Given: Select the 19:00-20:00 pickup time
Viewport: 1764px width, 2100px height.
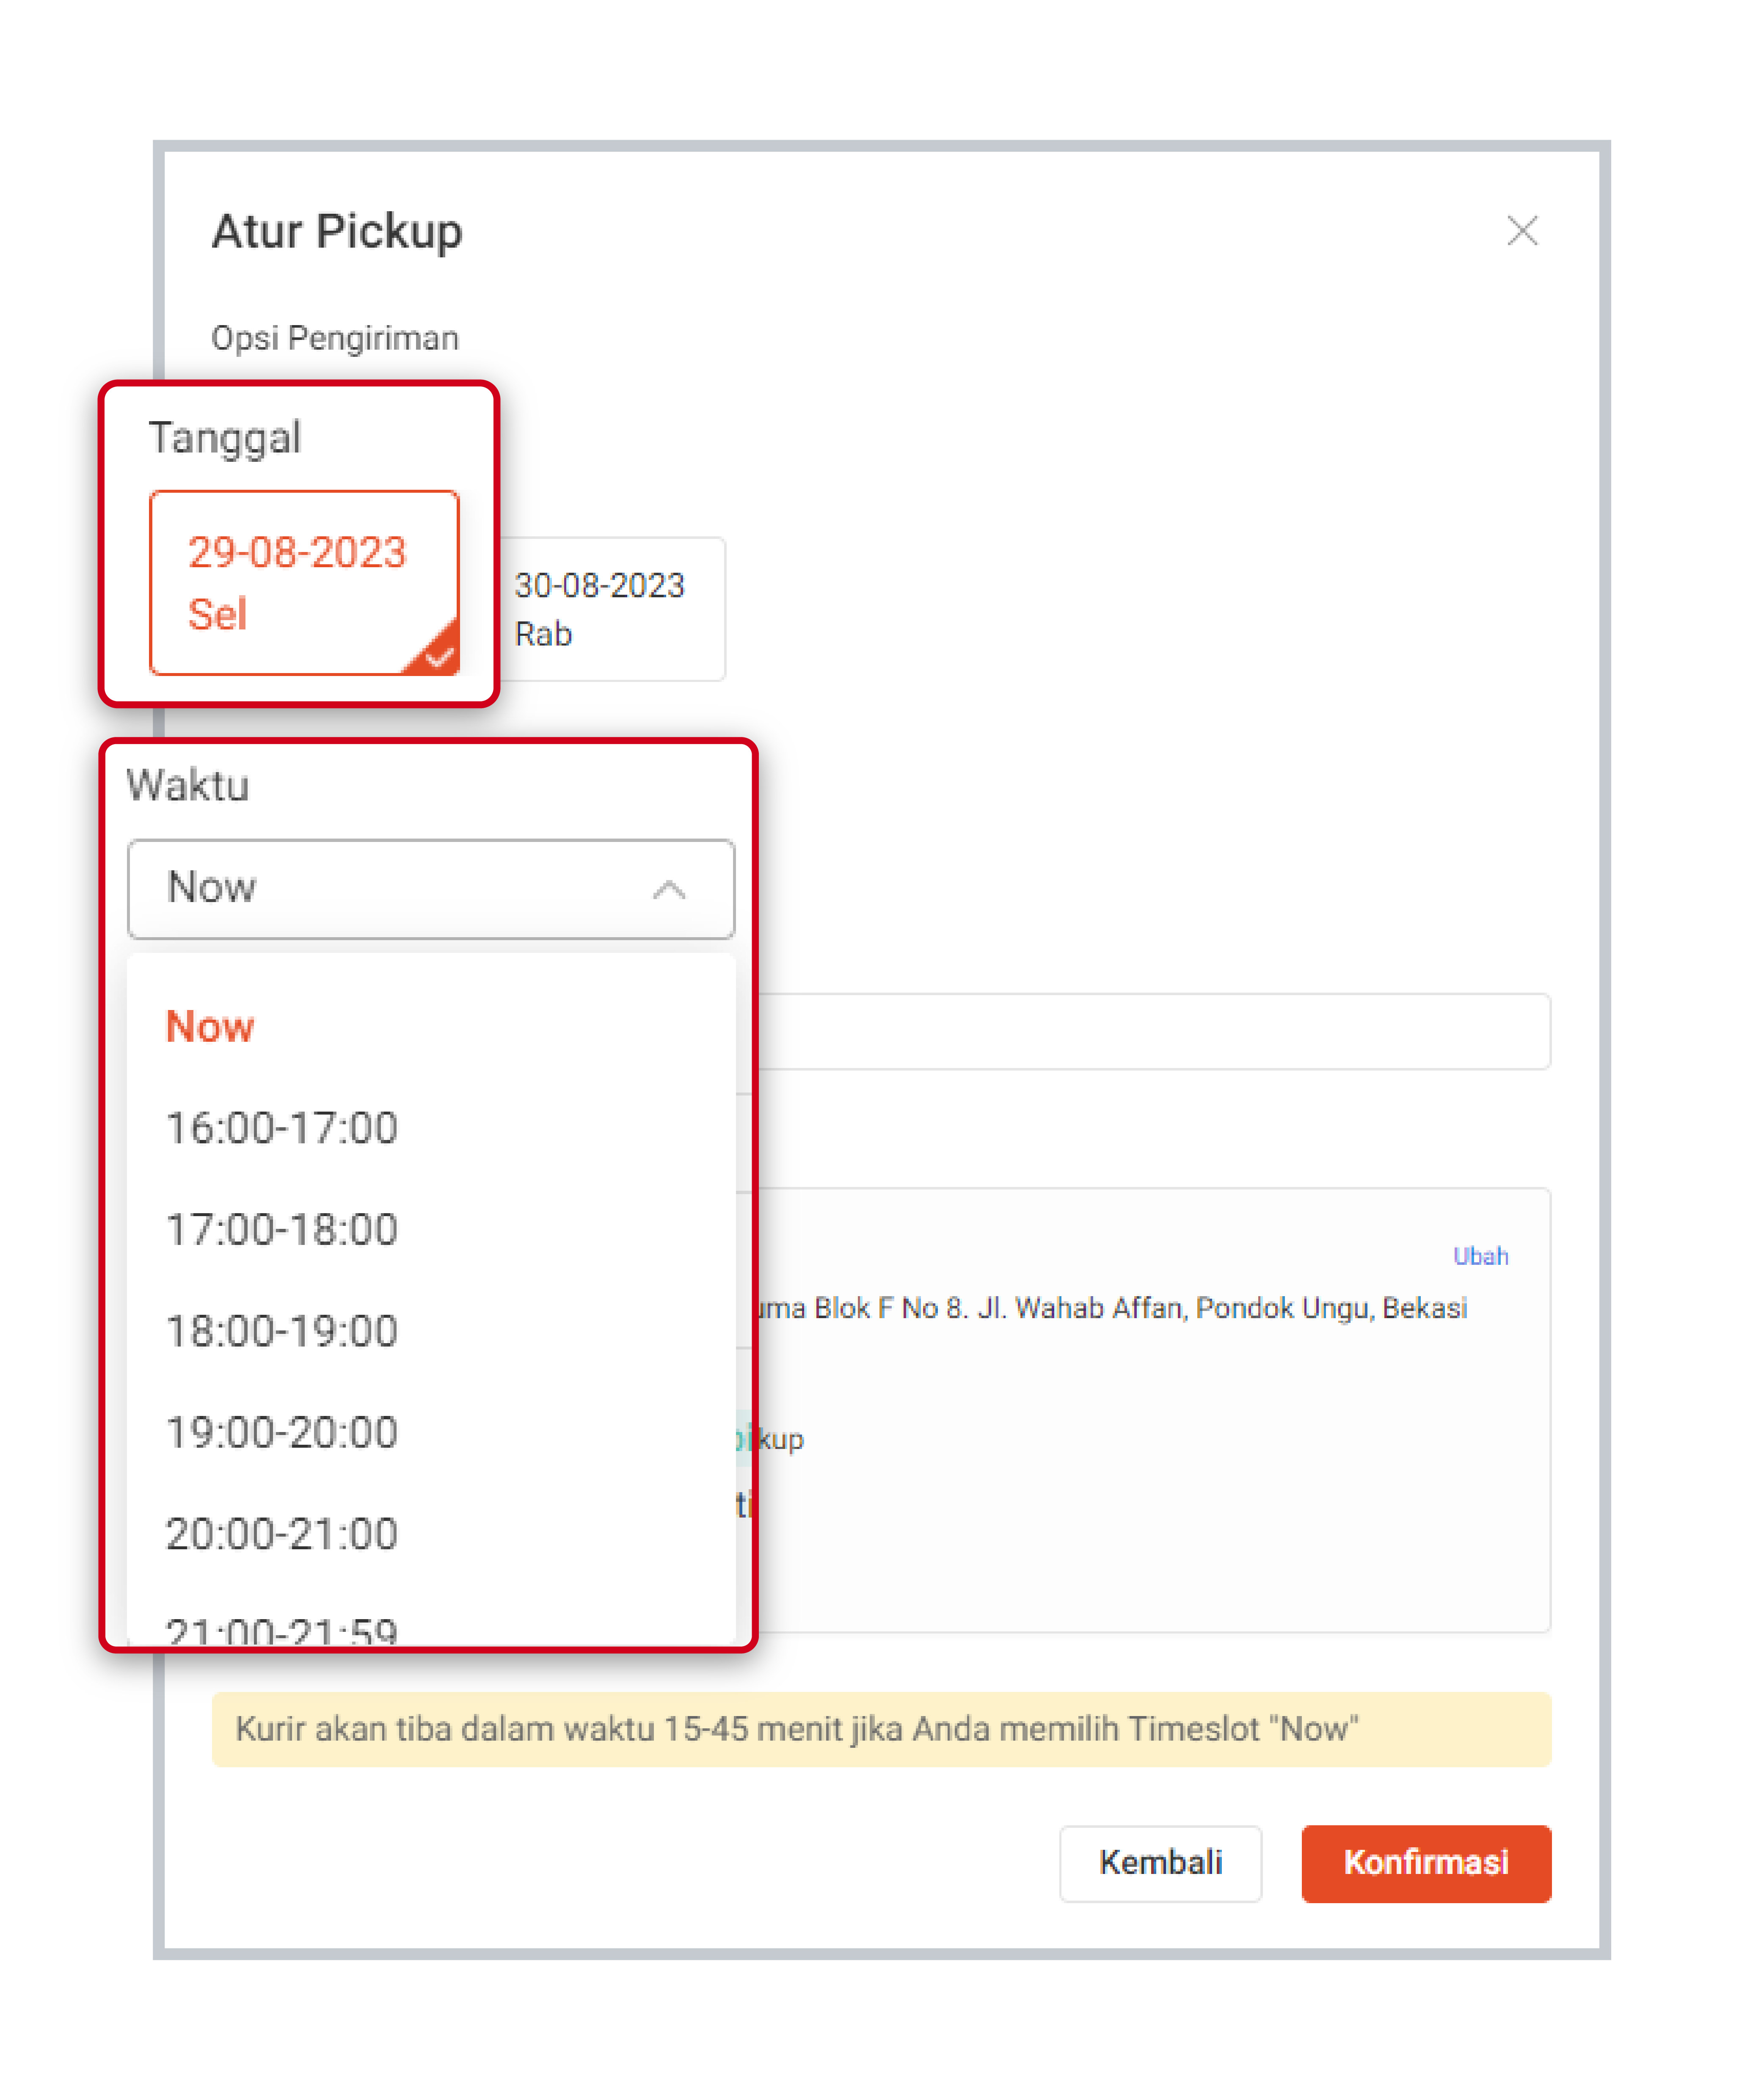Looking at the screenshot, I should tap(282, 1432).
